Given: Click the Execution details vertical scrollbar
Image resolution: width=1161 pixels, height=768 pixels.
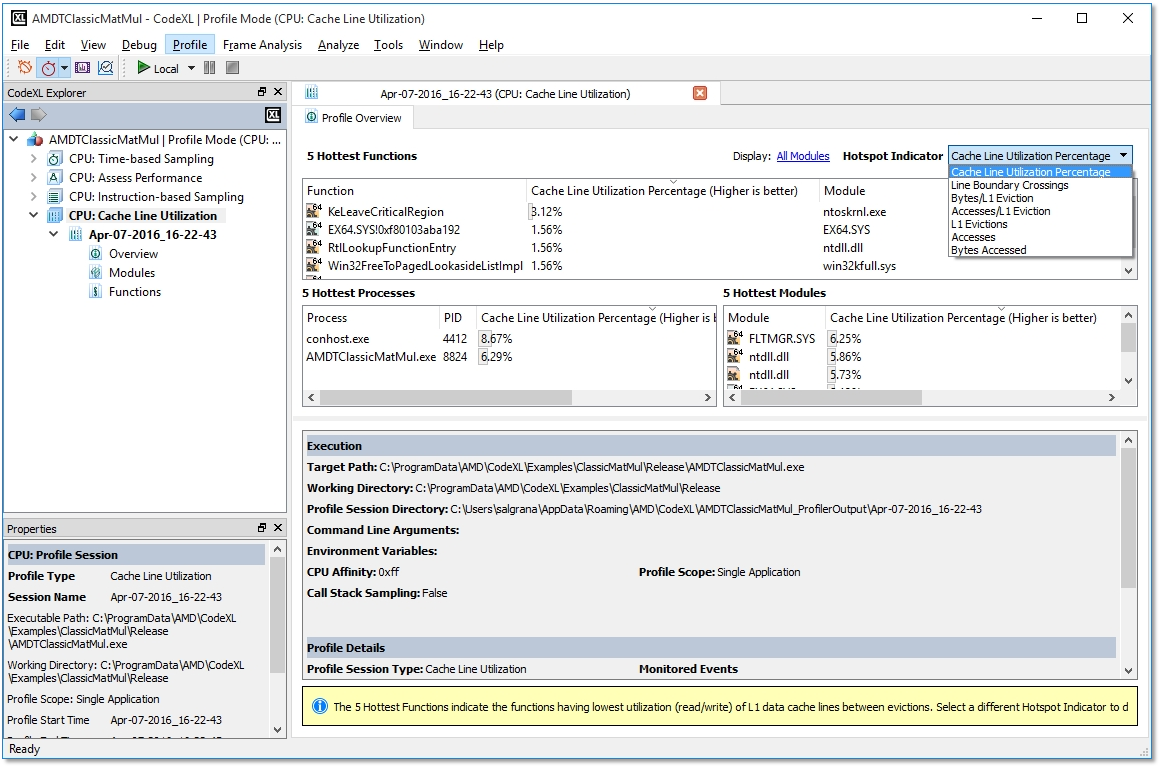Looking at the screenshot, I should coord(1128,517).
